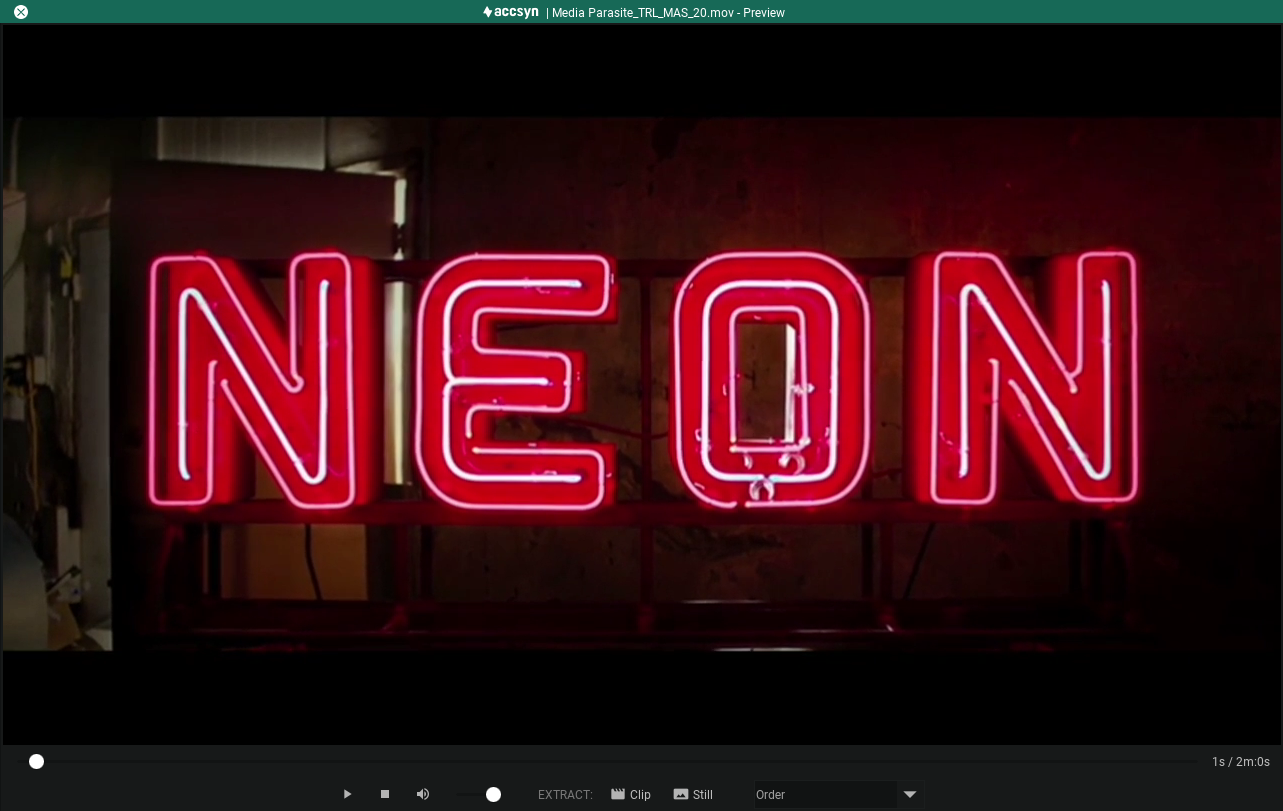Click the volume slider track left of handle

click(x=468, y=794)
